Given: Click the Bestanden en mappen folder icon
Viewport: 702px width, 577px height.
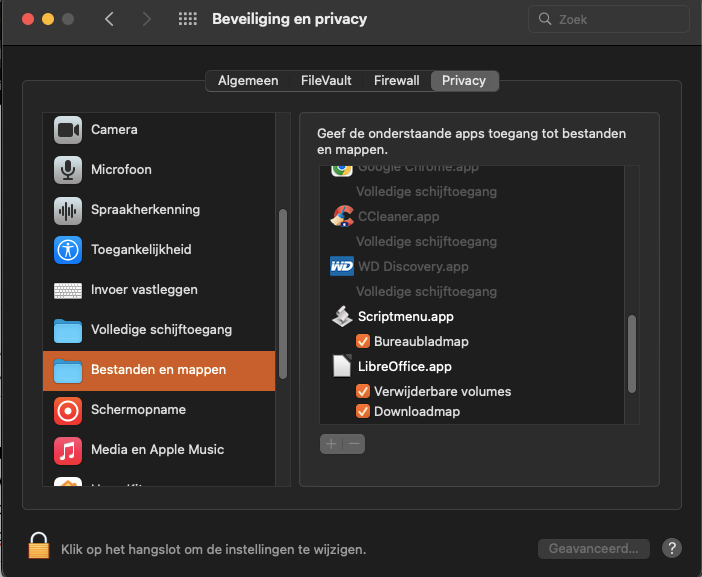Looking at the screenshot, I should tap(68, 371).
